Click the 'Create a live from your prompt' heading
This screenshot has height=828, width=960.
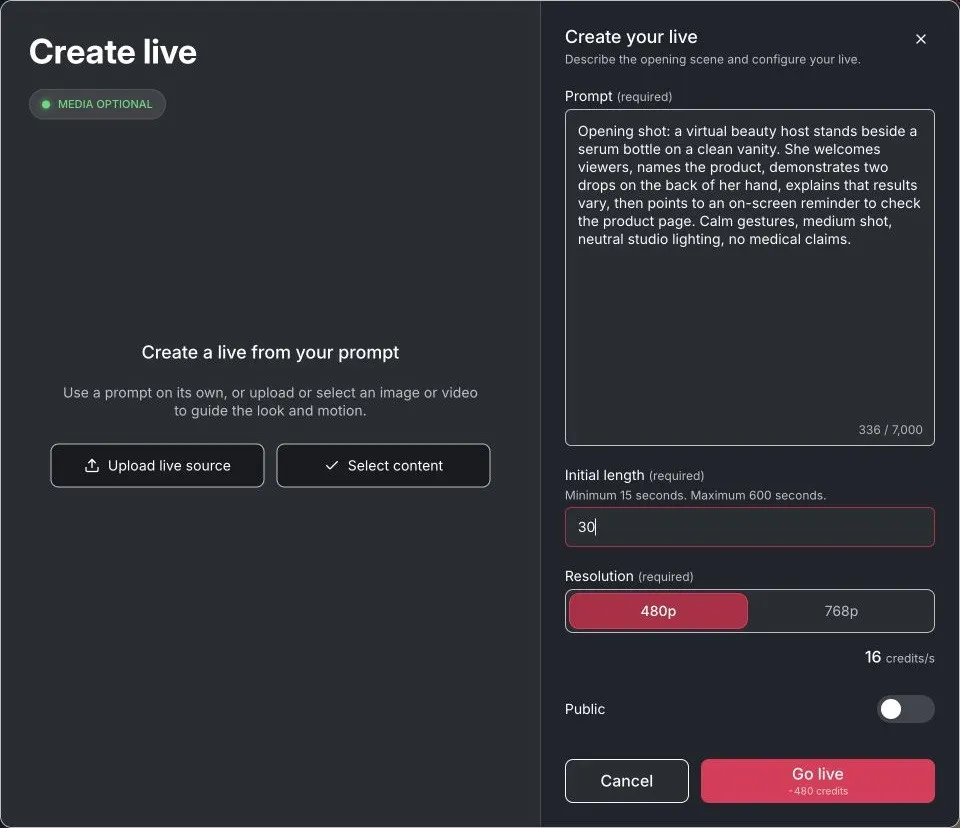coord(270,352)
